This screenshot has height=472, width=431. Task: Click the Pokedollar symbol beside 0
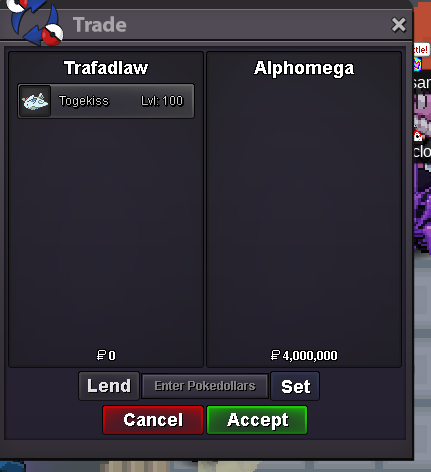coord(101,355)
